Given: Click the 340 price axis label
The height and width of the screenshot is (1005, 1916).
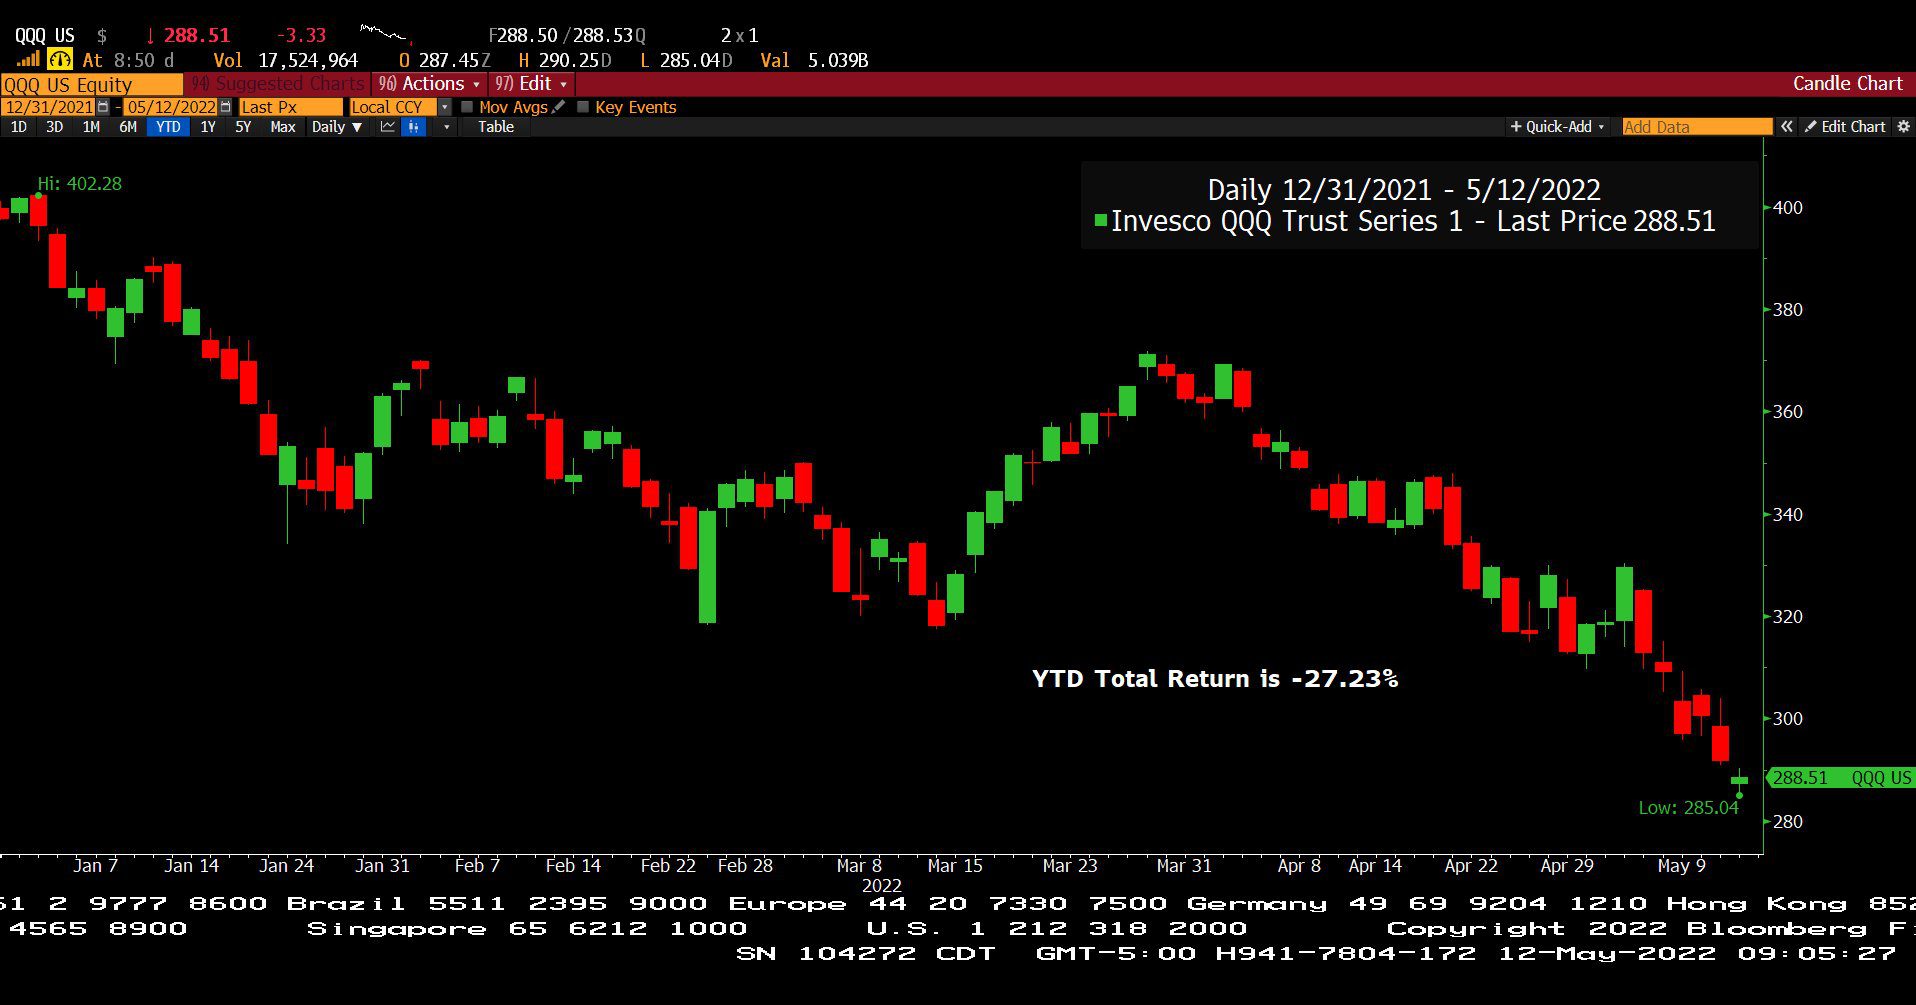Looking at the screenshot, I should pyautogui.click(x=1788, y=515).
